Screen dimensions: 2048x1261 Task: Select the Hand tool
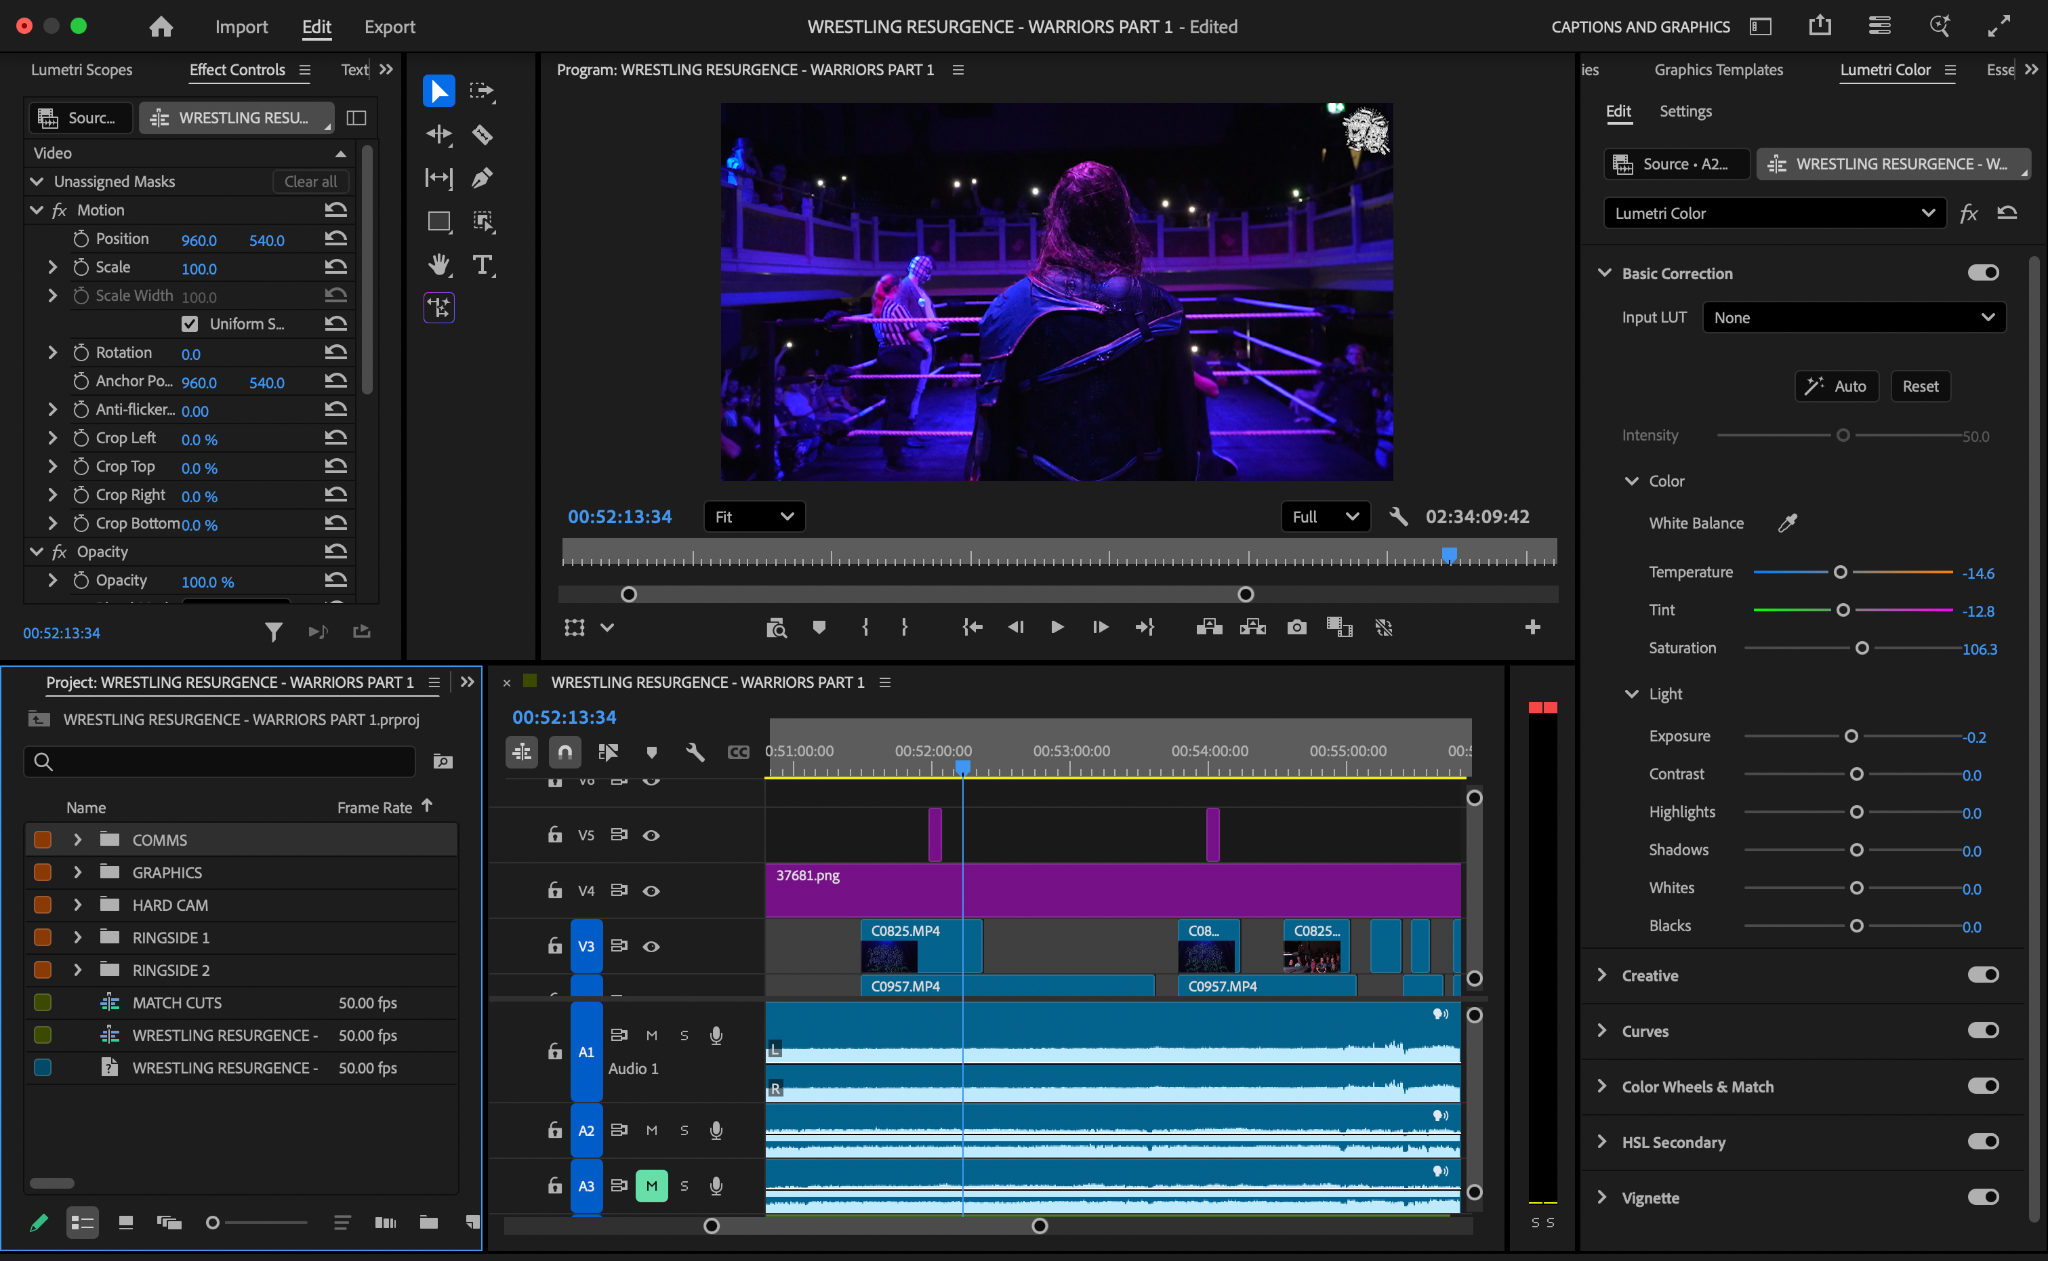click(439, 265)
